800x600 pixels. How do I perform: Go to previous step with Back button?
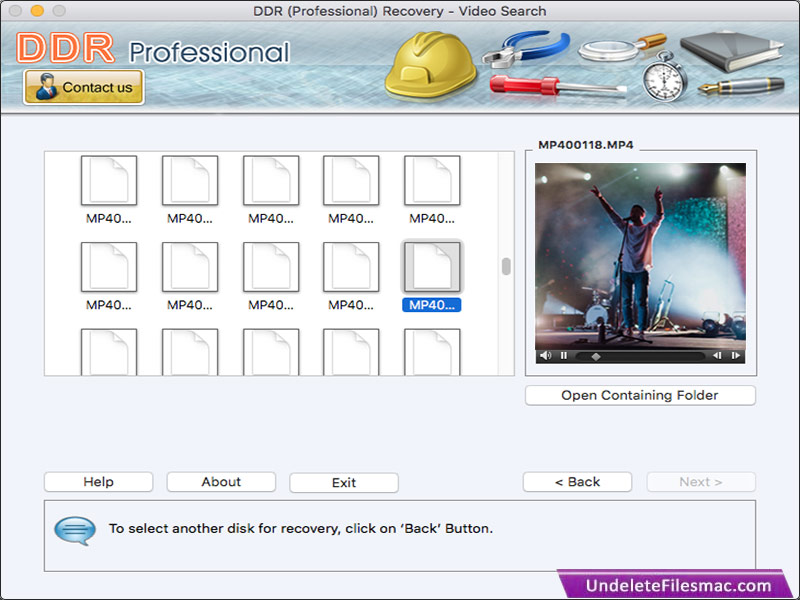(577, 482)
